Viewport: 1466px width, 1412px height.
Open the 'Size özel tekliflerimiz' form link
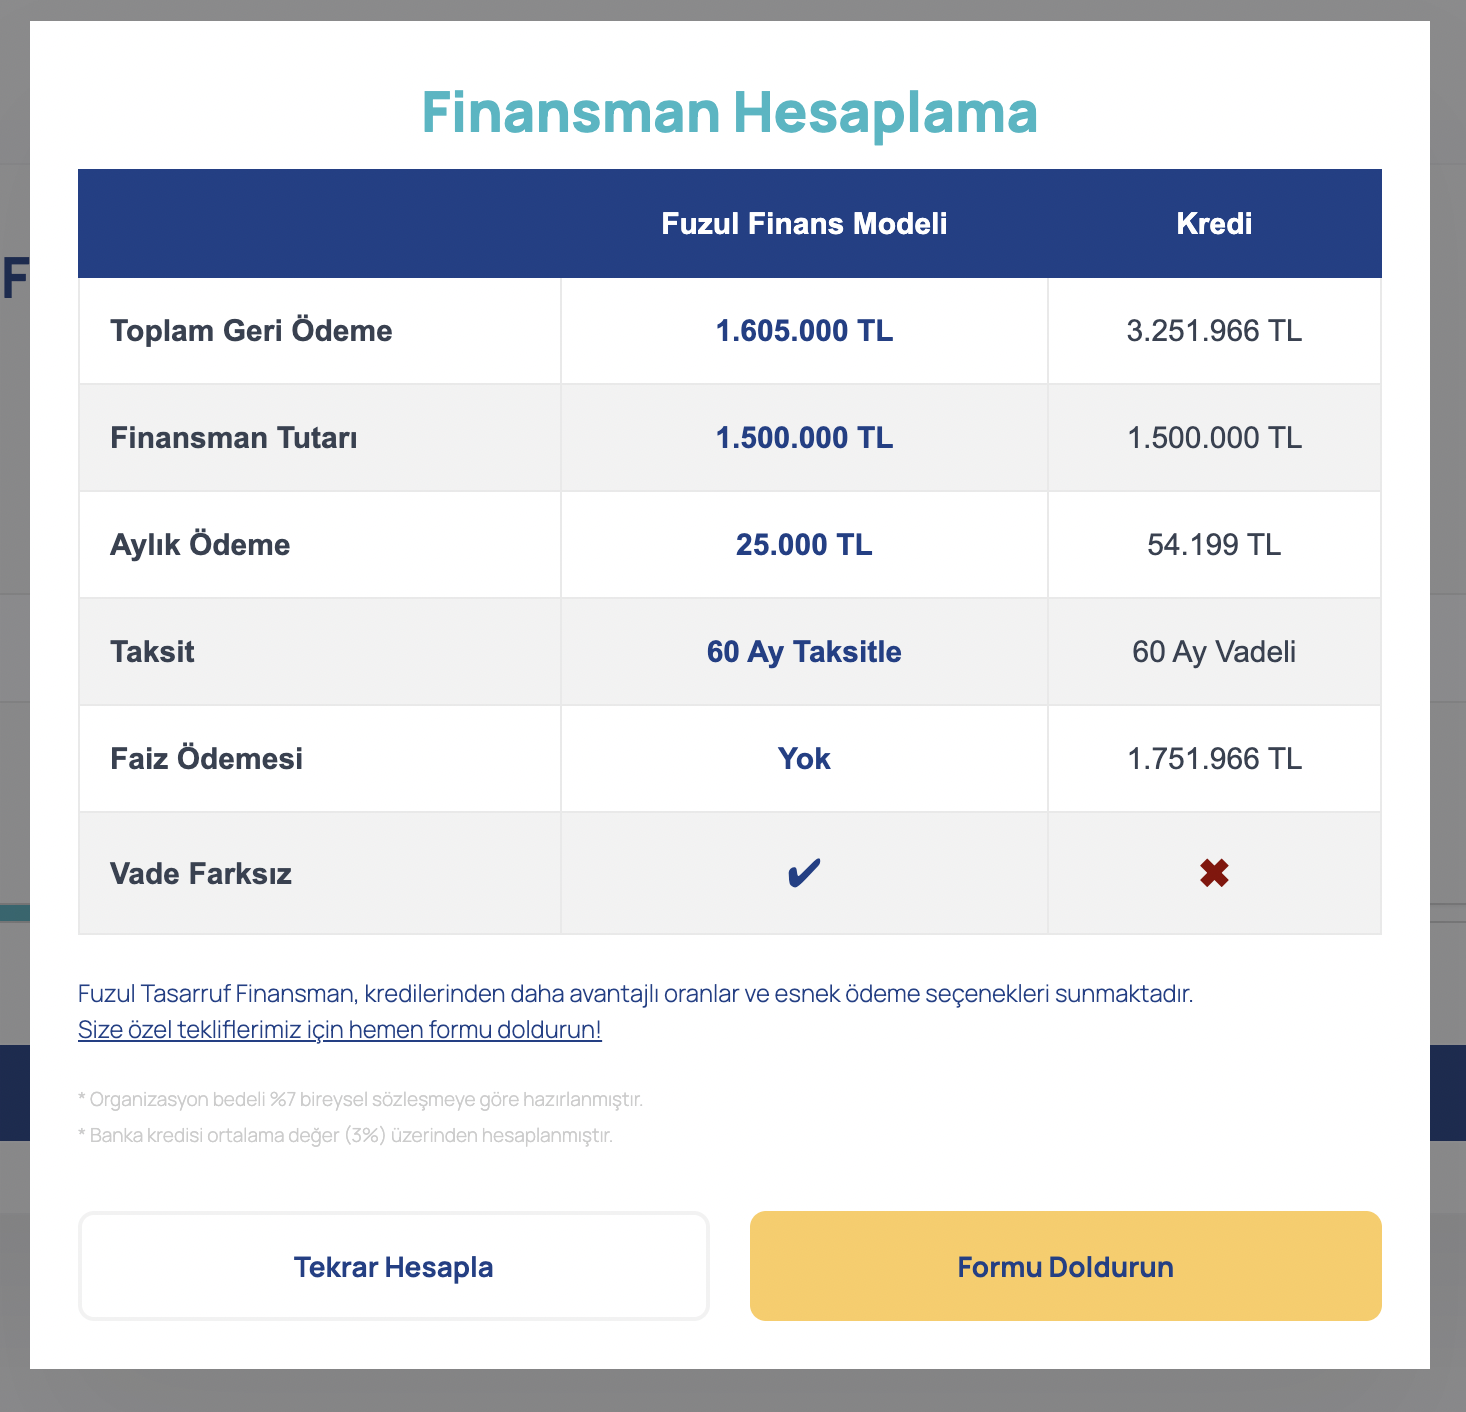point(340,1030)
